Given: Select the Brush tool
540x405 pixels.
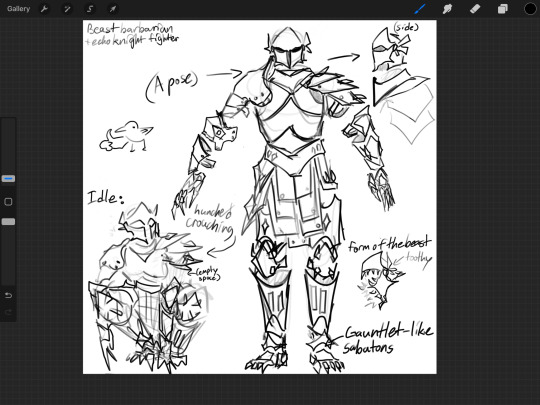Looking at the screenshot, I should pyautogui.click(x=420, y=9).
